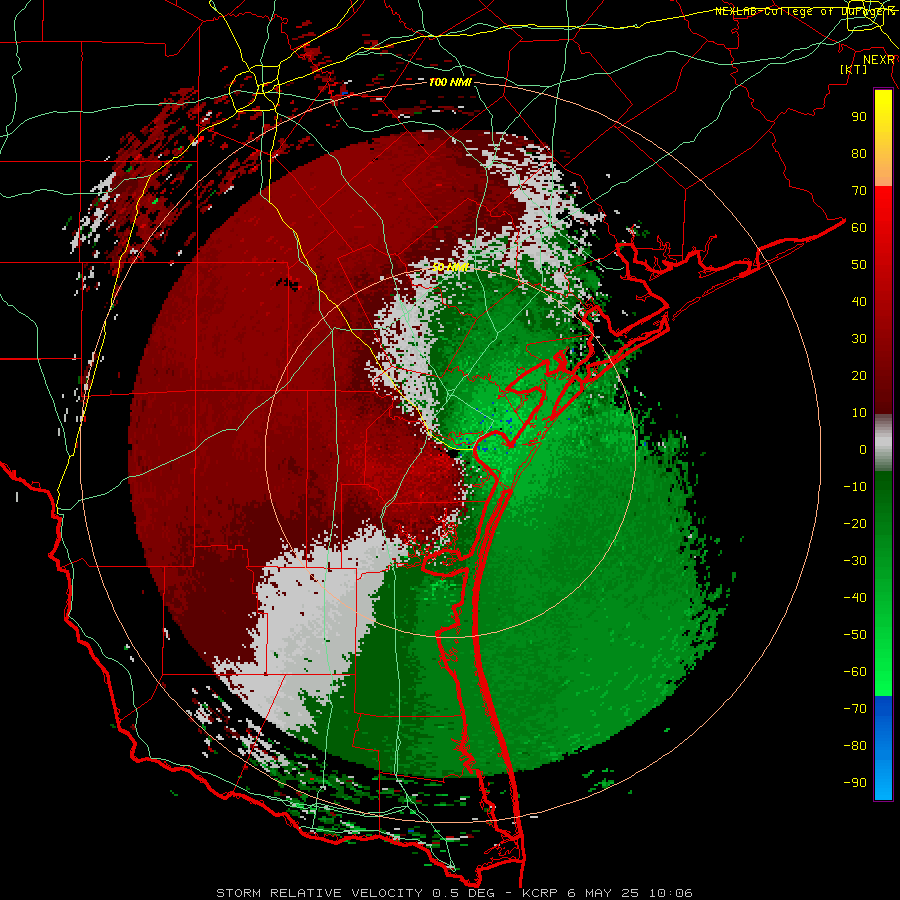Click the 30 value on the velocity scale
The width and height of the screenshot is (900, 900).
[859, 339]
